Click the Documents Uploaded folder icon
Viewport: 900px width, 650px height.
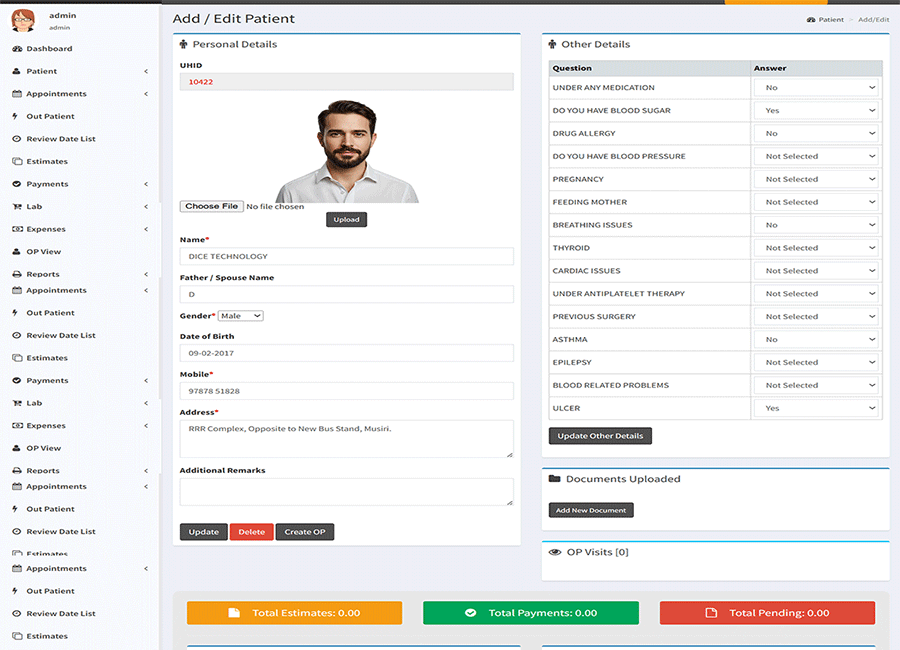click(555, 479)
